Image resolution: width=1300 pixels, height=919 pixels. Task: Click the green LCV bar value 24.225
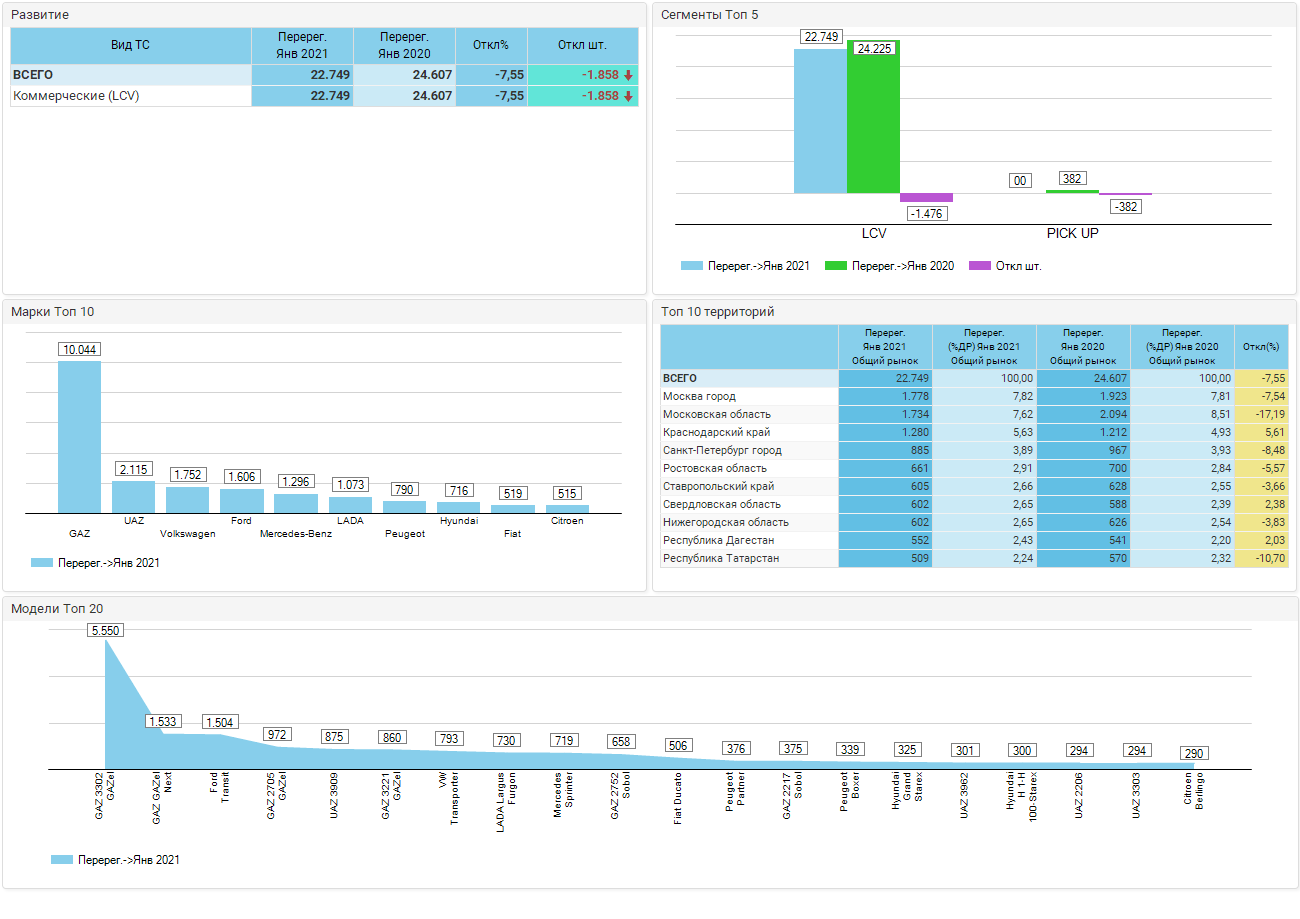pyautogui.click(x=874, y=48)
